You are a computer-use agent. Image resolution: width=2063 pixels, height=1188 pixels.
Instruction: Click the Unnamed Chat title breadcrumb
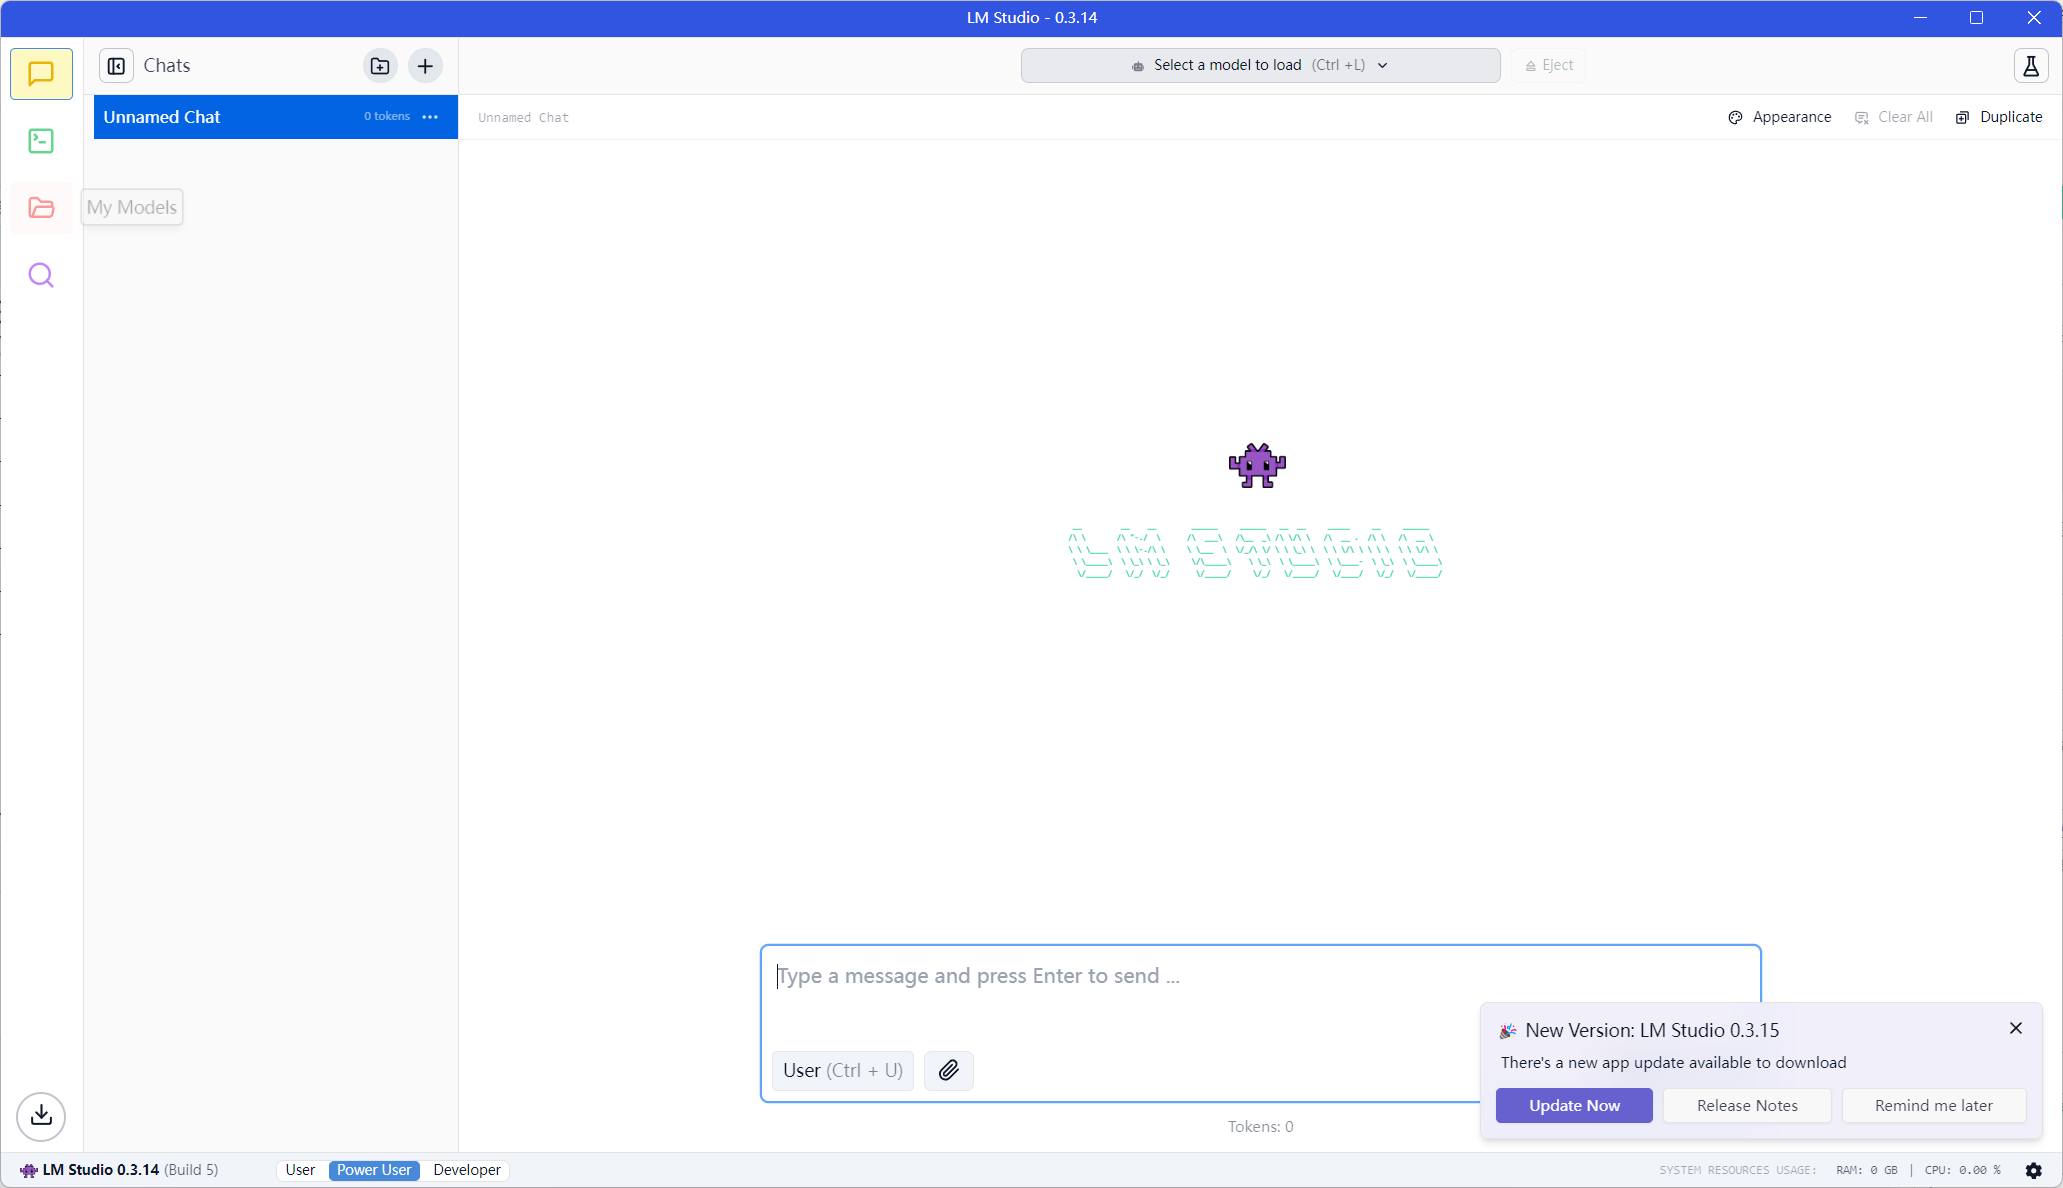(x=523, y=118)
